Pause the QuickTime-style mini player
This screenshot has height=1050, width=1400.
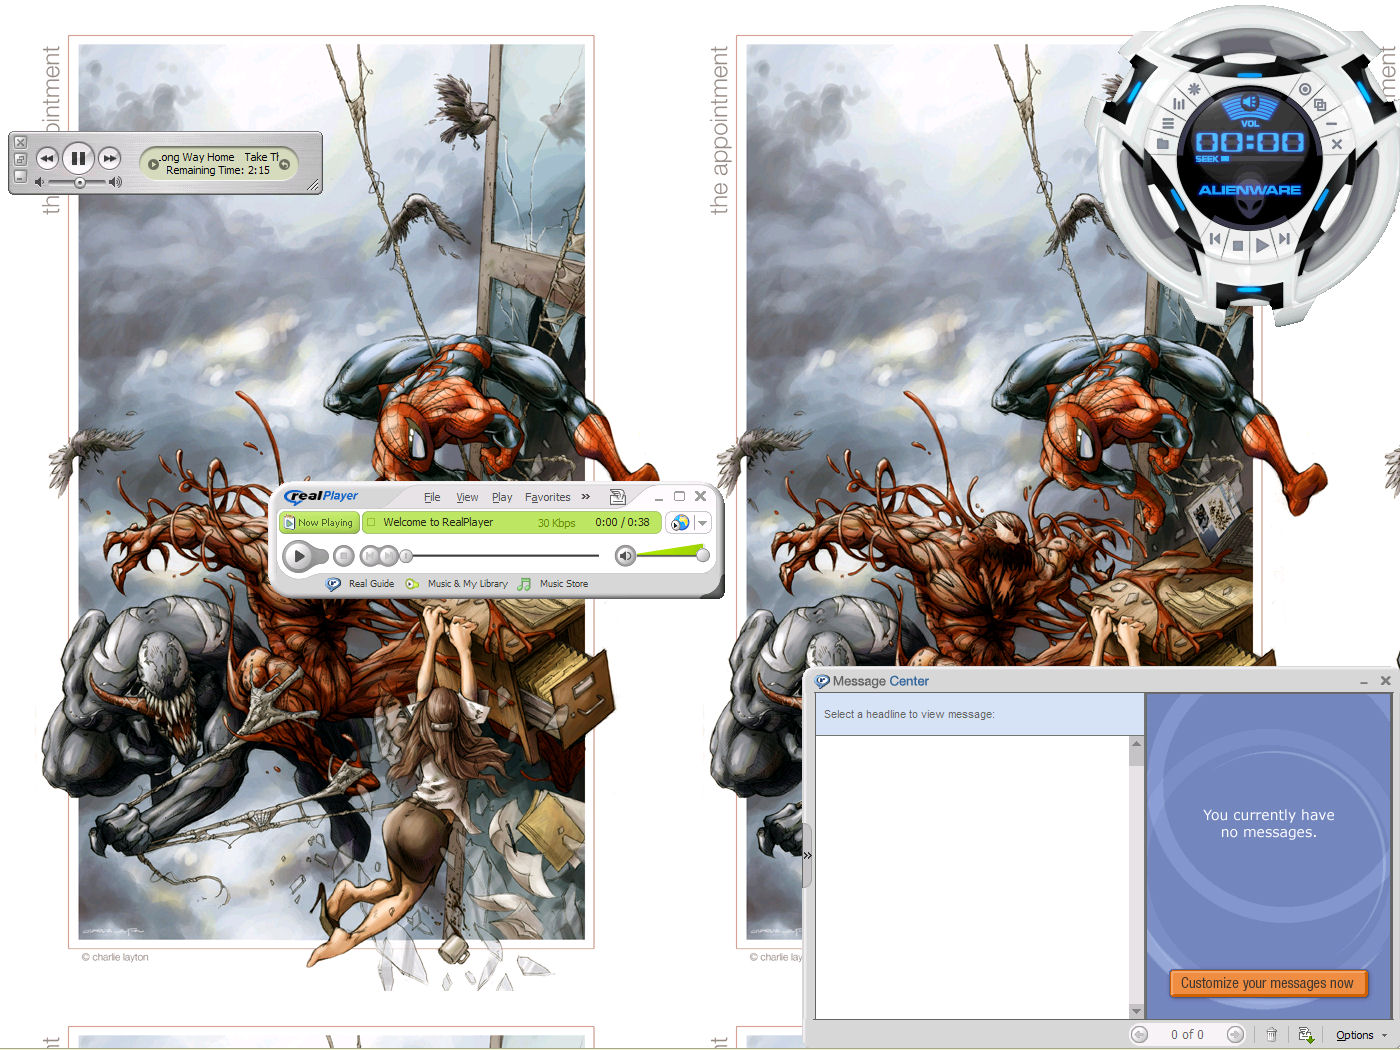coord(78,158)
